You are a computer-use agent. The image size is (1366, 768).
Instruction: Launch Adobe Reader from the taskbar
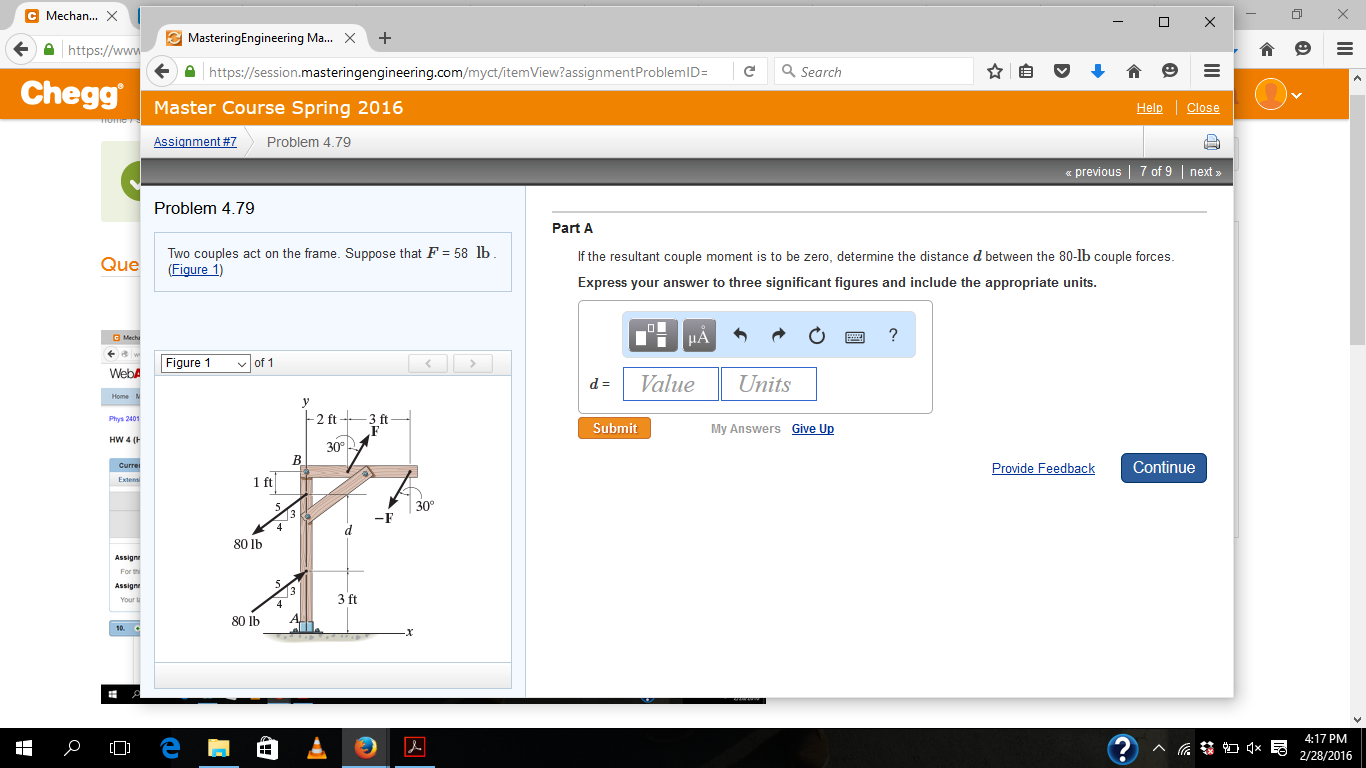click(417, 747)
